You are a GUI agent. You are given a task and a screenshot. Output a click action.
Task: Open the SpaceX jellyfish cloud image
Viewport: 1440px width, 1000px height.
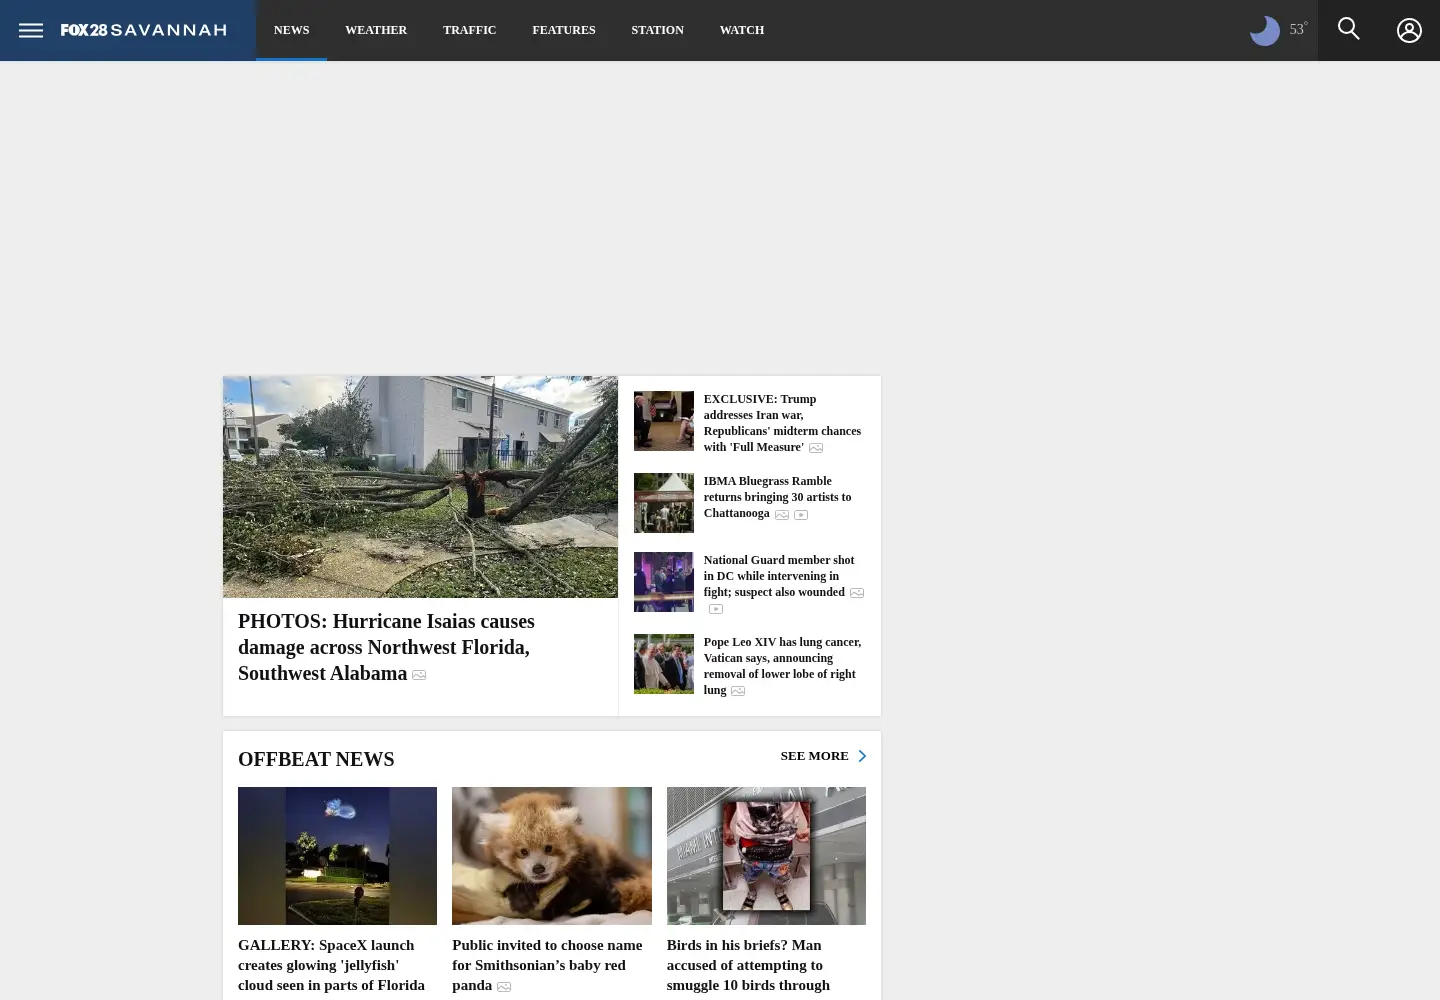[x=337, y=856]
